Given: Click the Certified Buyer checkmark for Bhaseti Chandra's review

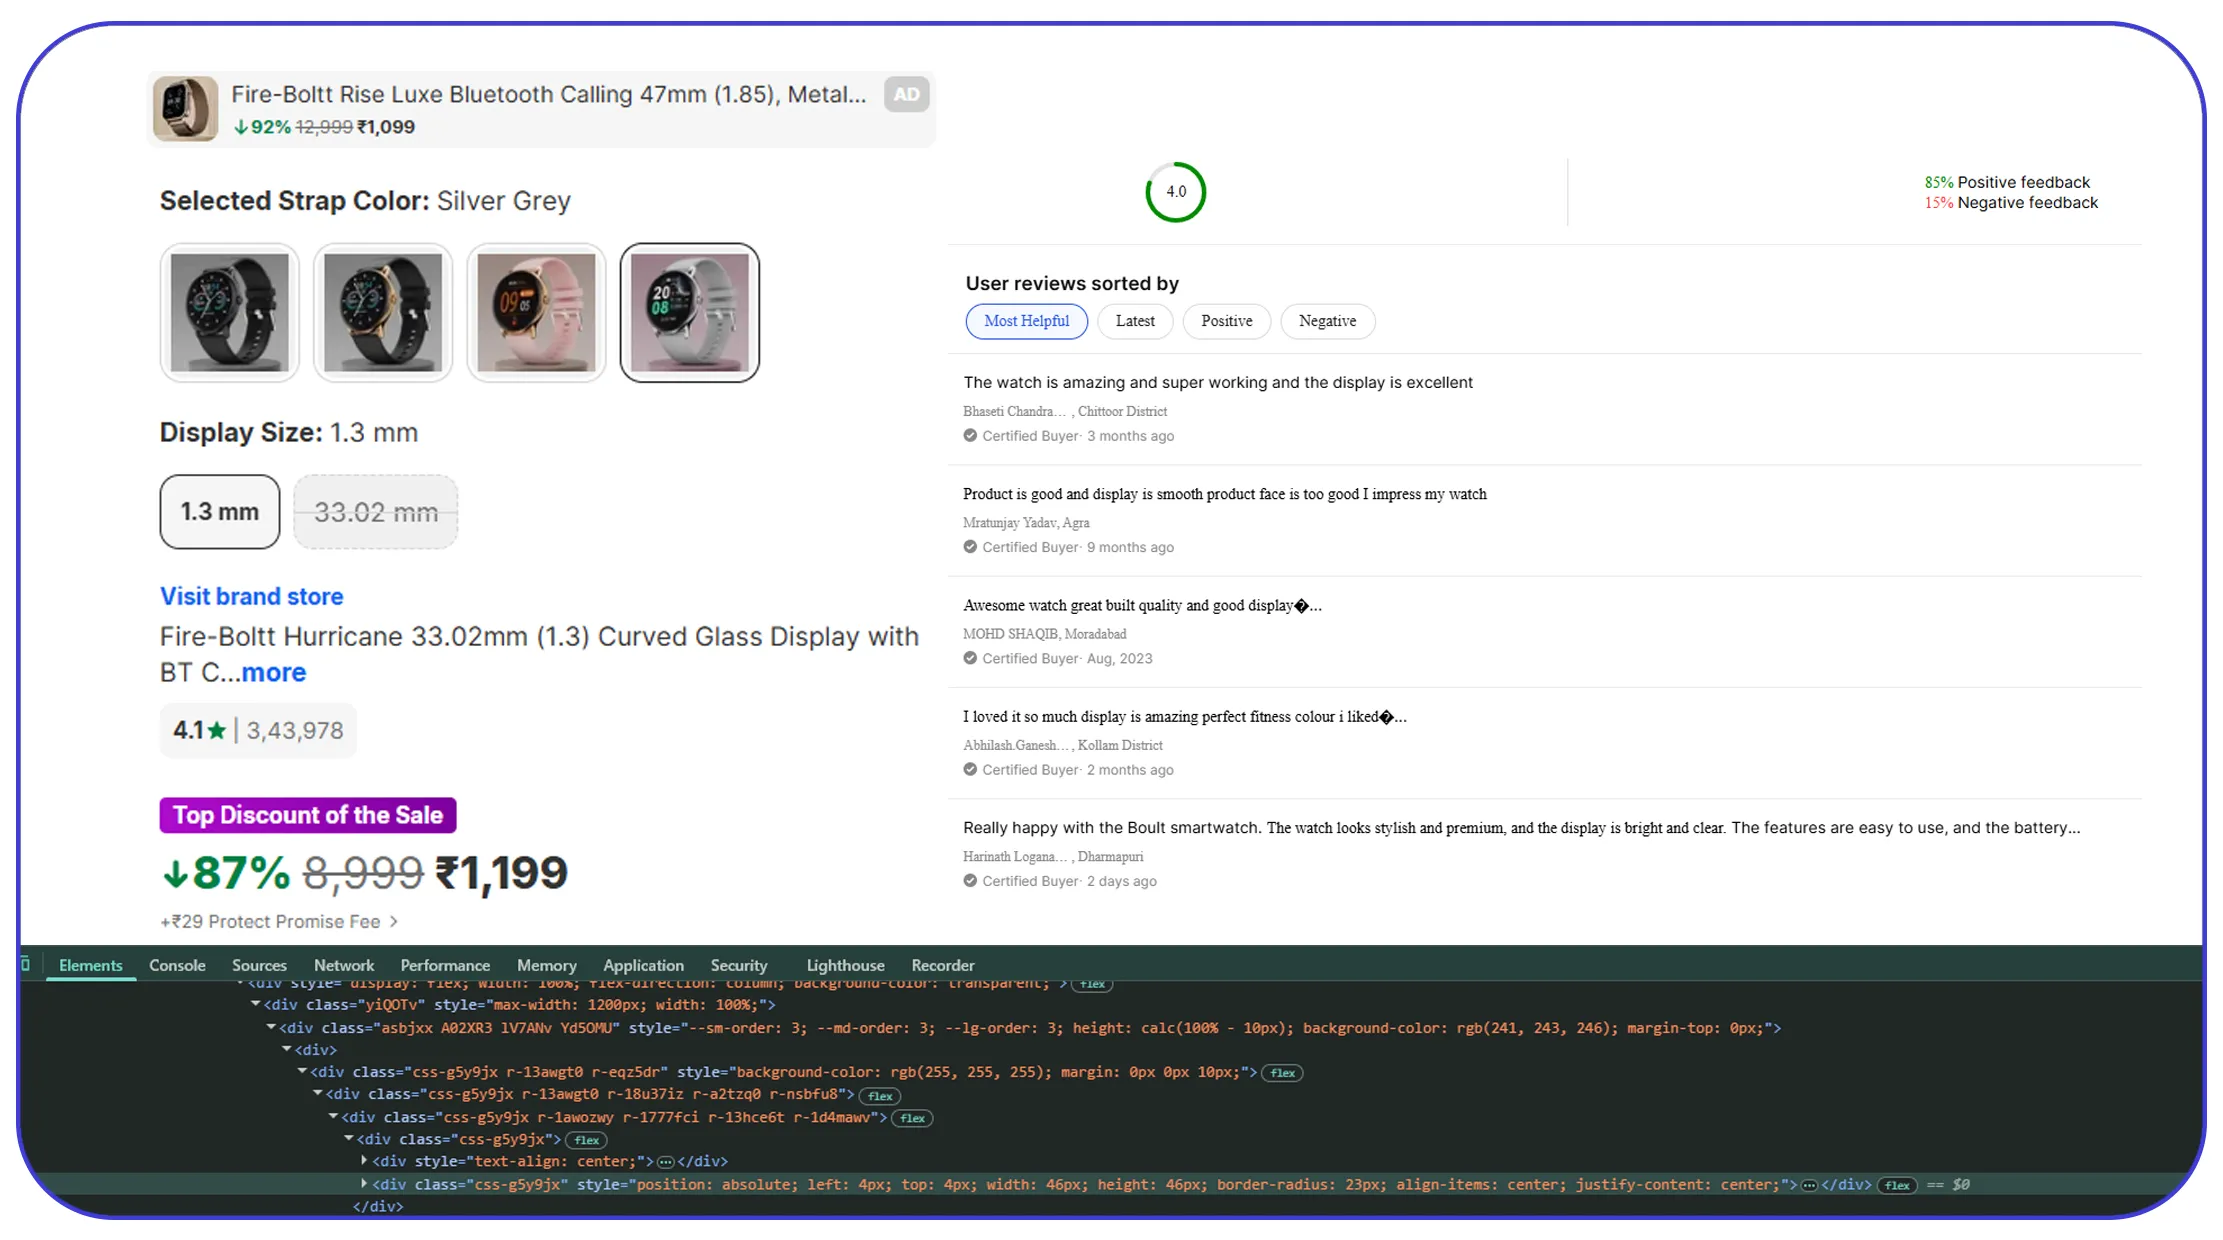Looking at the screenshot, I should point(970,435).
